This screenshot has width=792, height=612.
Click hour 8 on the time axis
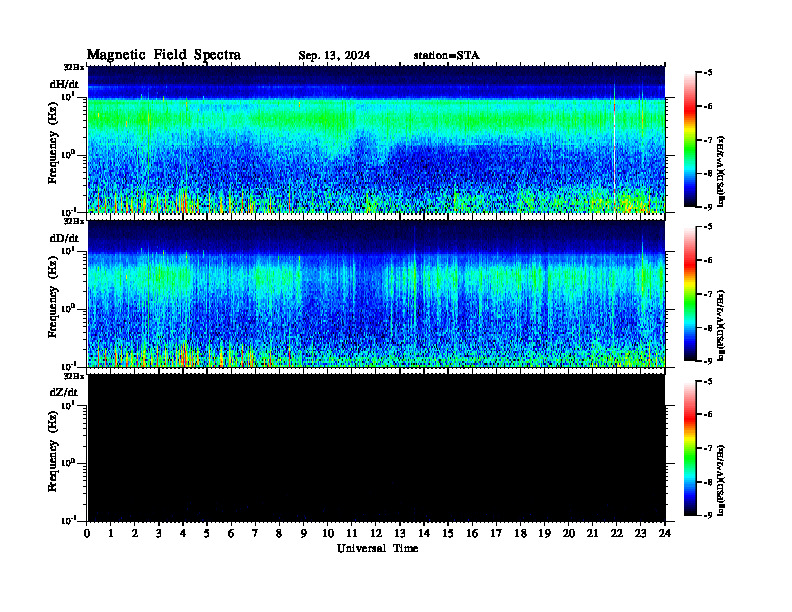pos(279,533)
